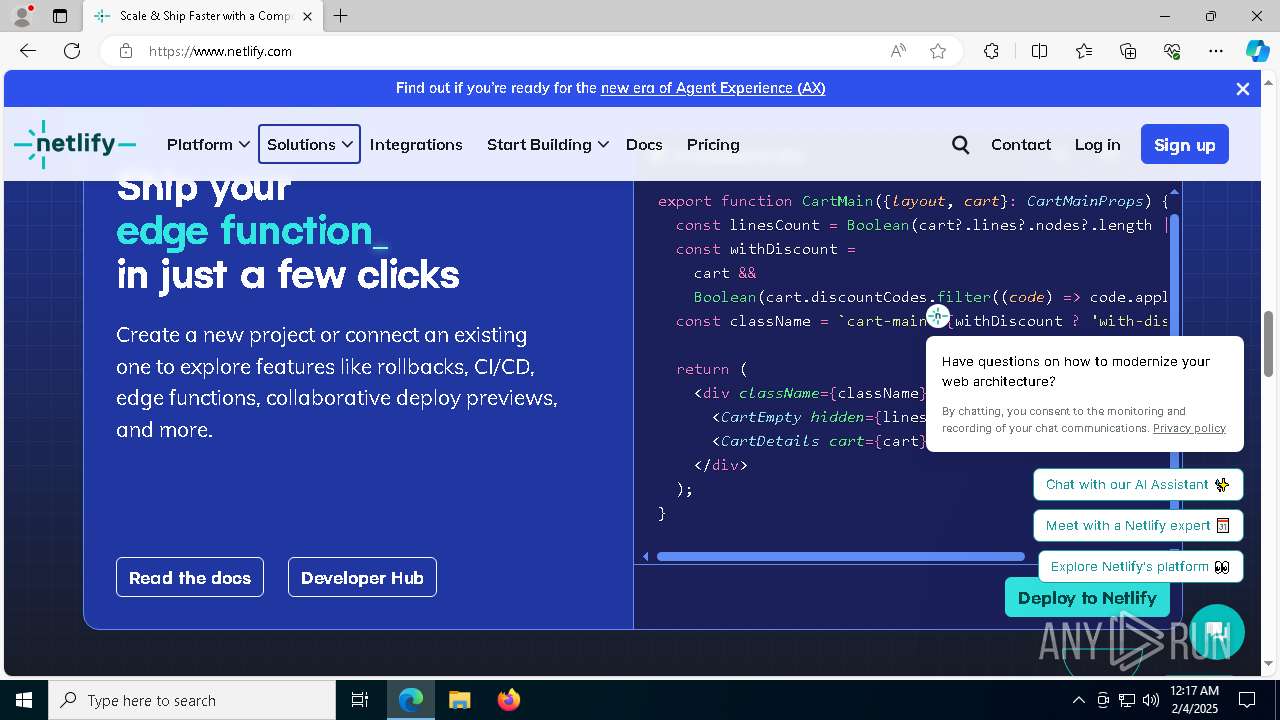
Task: Expand the Solutions menu
Action: 309,145
